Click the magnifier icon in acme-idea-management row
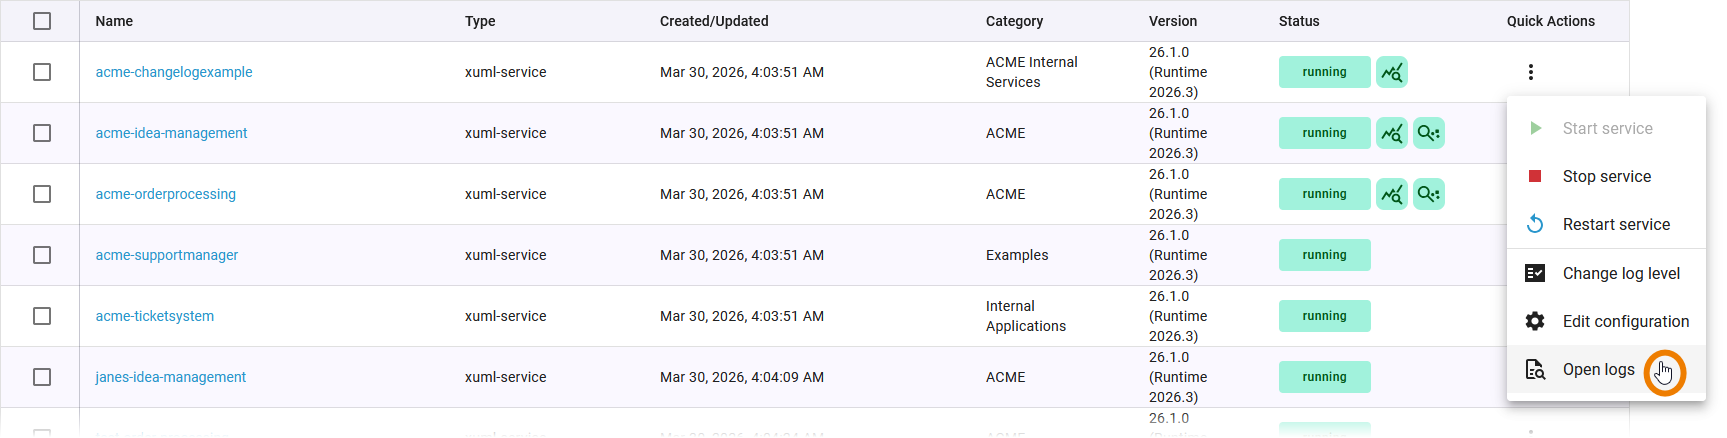 [1428, 133]
